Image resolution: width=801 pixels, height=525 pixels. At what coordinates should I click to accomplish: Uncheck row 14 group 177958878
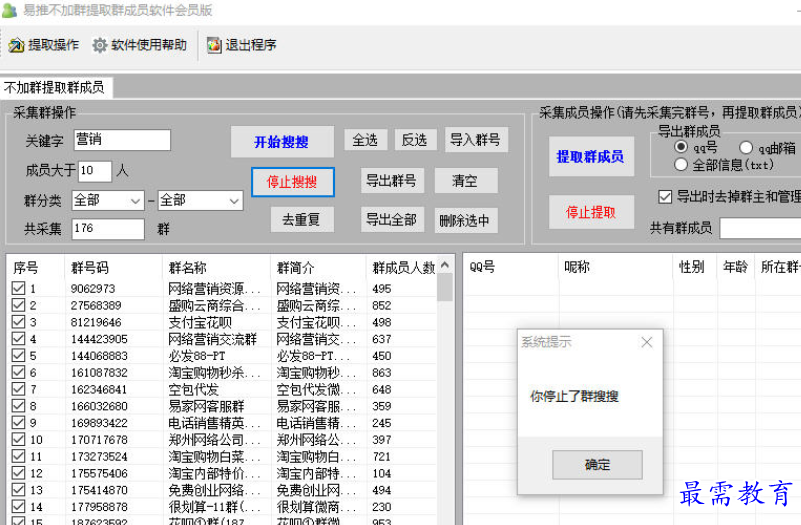[x=18, y=507]
